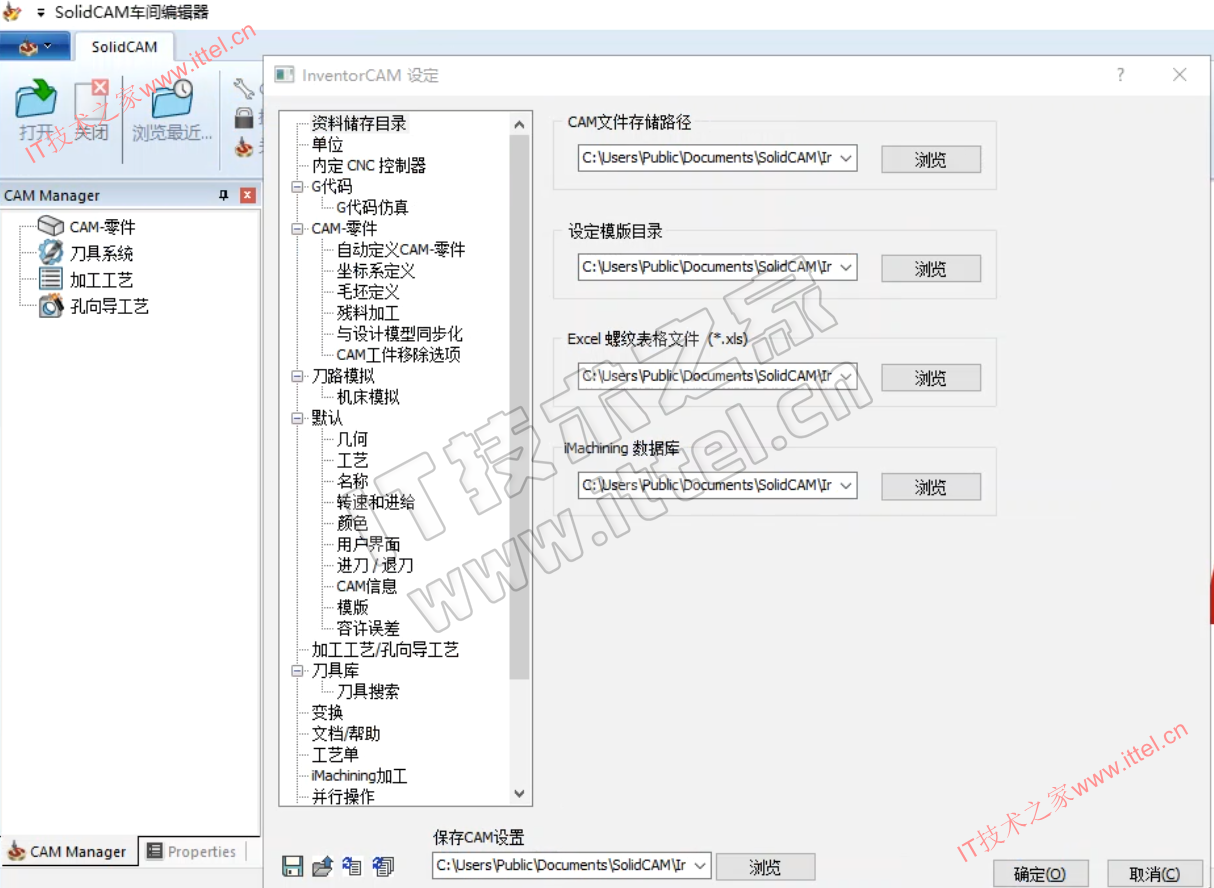Select 转速和进给 in settings tree
1214x888 pixels.
pyautogui.click(x=376, y=502)
